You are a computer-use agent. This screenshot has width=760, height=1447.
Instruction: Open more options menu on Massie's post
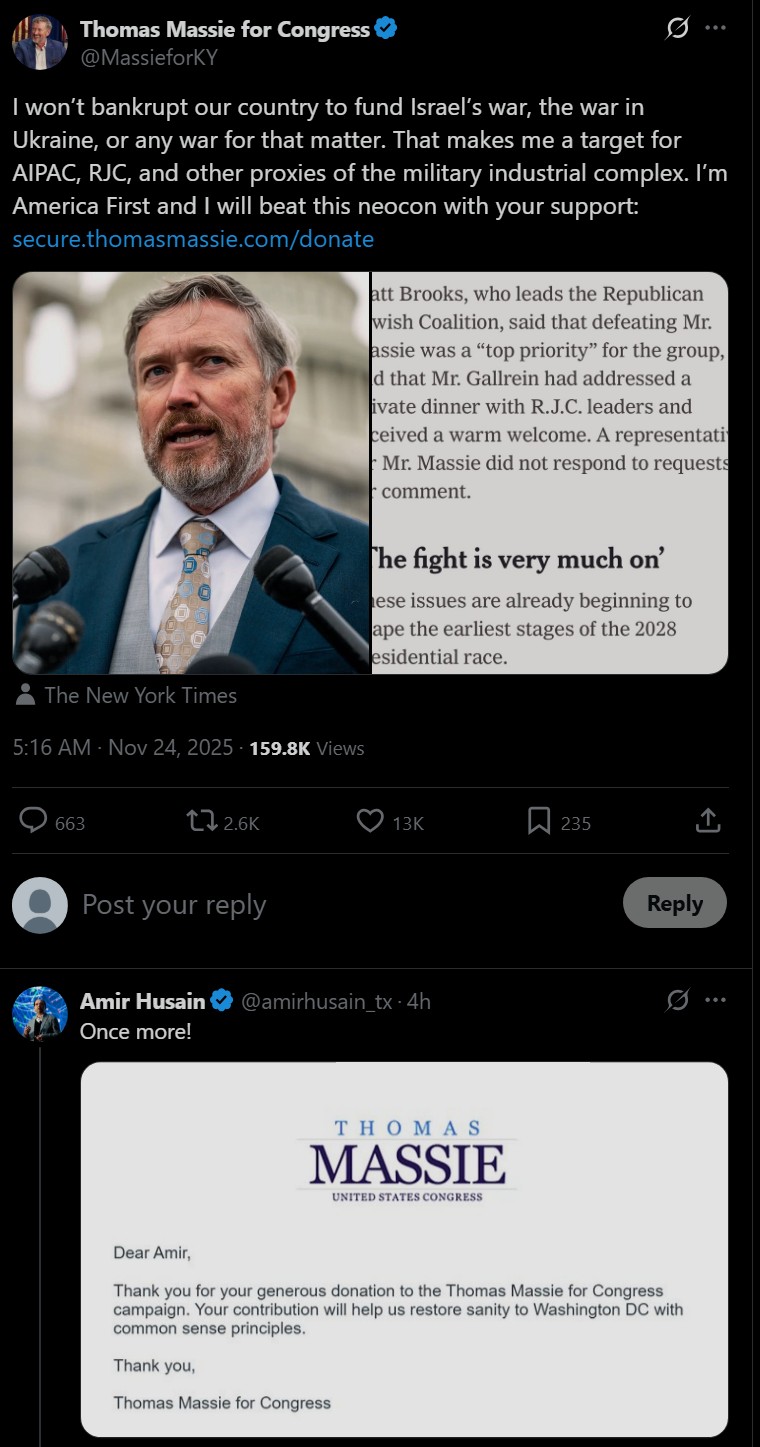[x=715, y=29]
